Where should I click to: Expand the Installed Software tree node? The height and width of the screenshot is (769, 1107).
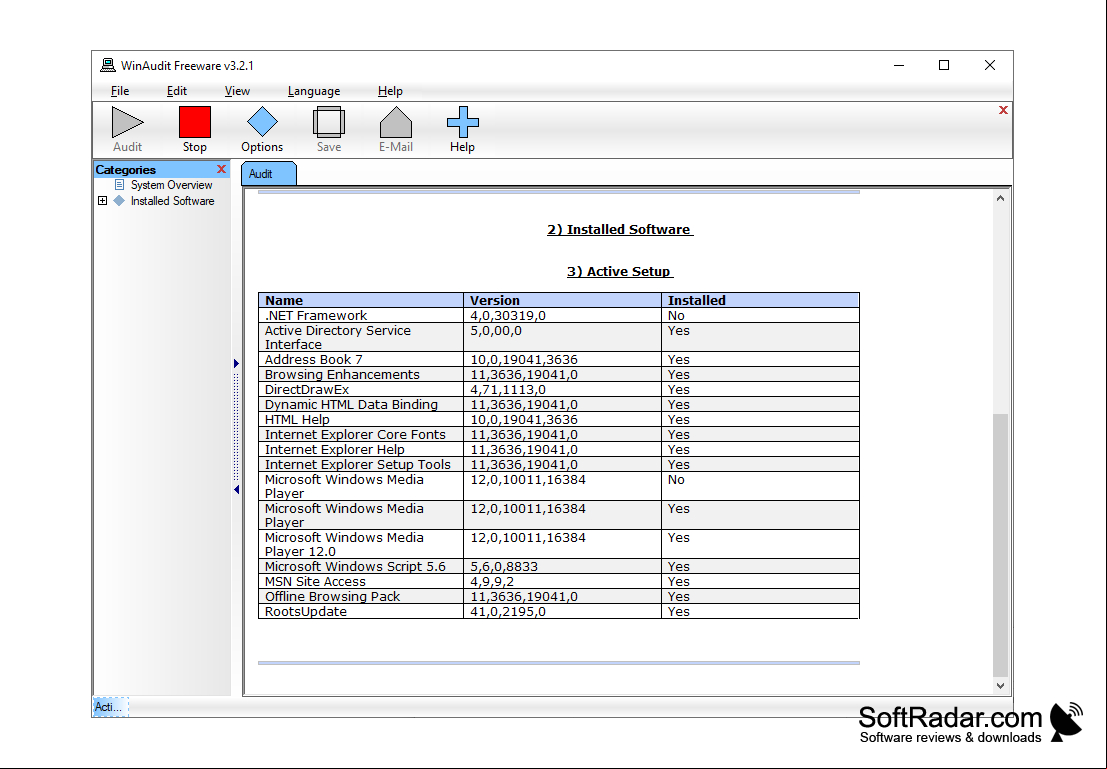[x=102, y=201]
